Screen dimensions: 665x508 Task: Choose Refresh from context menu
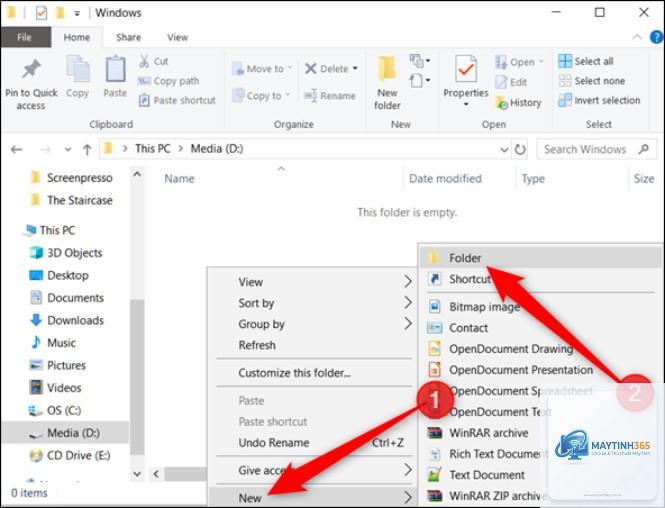pos(313,345)
